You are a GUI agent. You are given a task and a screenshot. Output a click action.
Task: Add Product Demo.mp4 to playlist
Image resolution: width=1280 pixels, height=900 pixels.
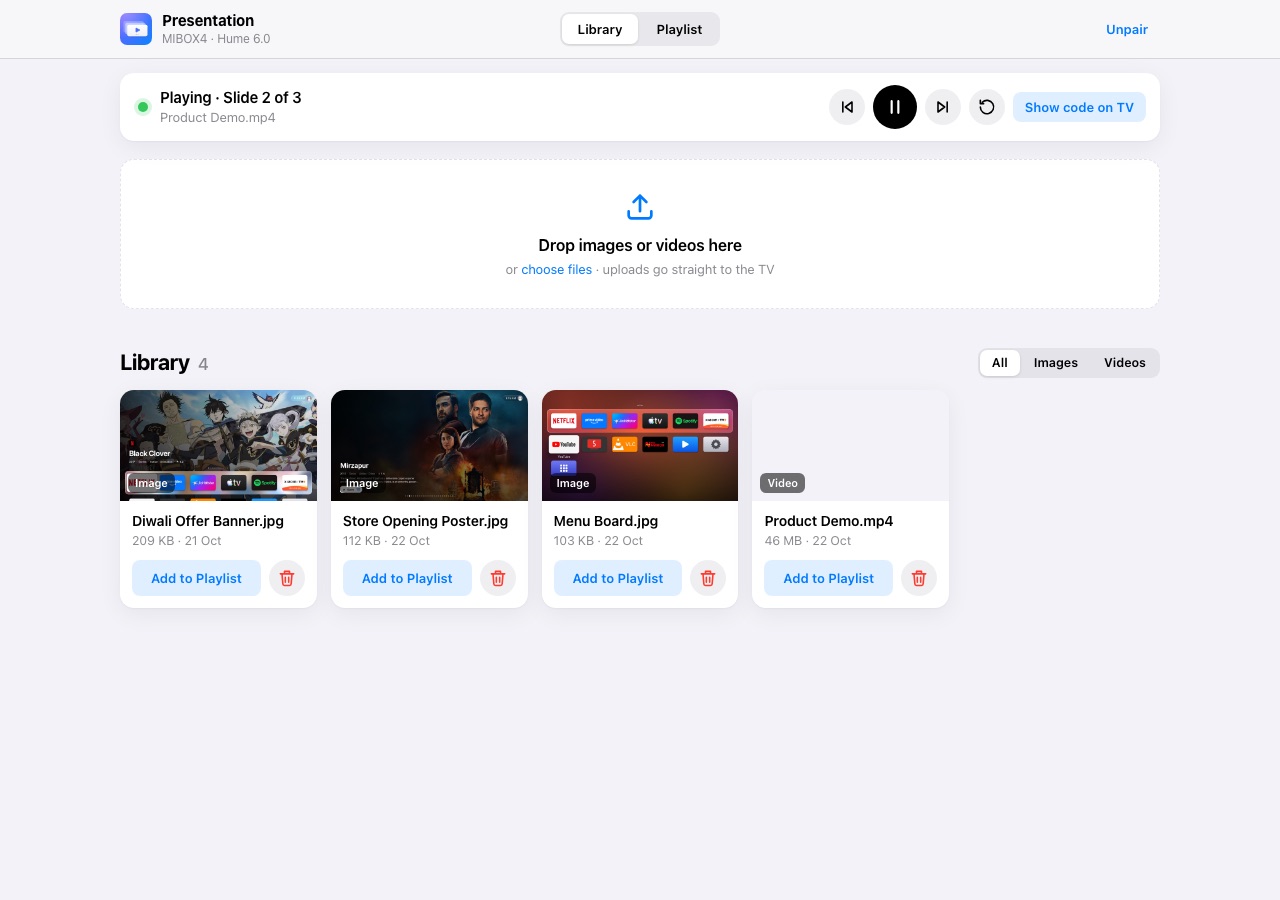829,578
